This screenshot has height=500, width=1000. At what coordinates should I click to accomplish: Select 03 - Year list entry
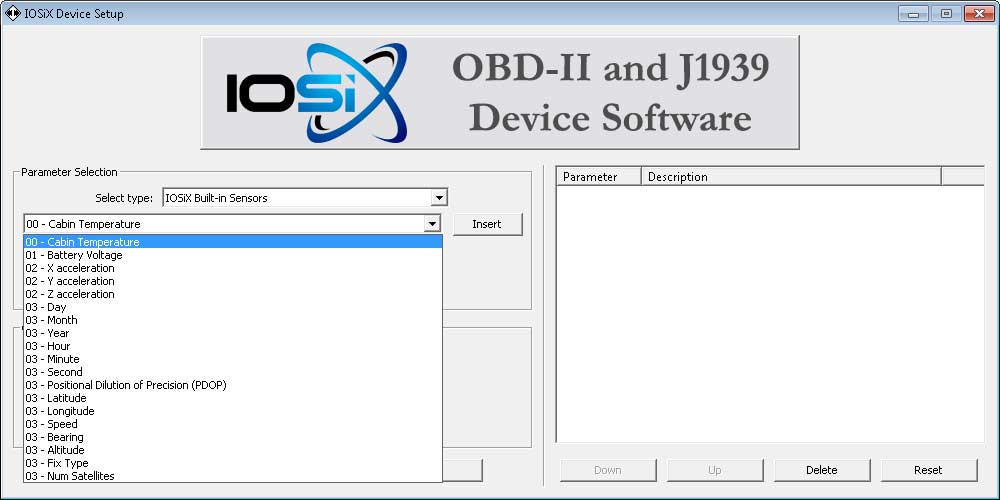(233, 333)
